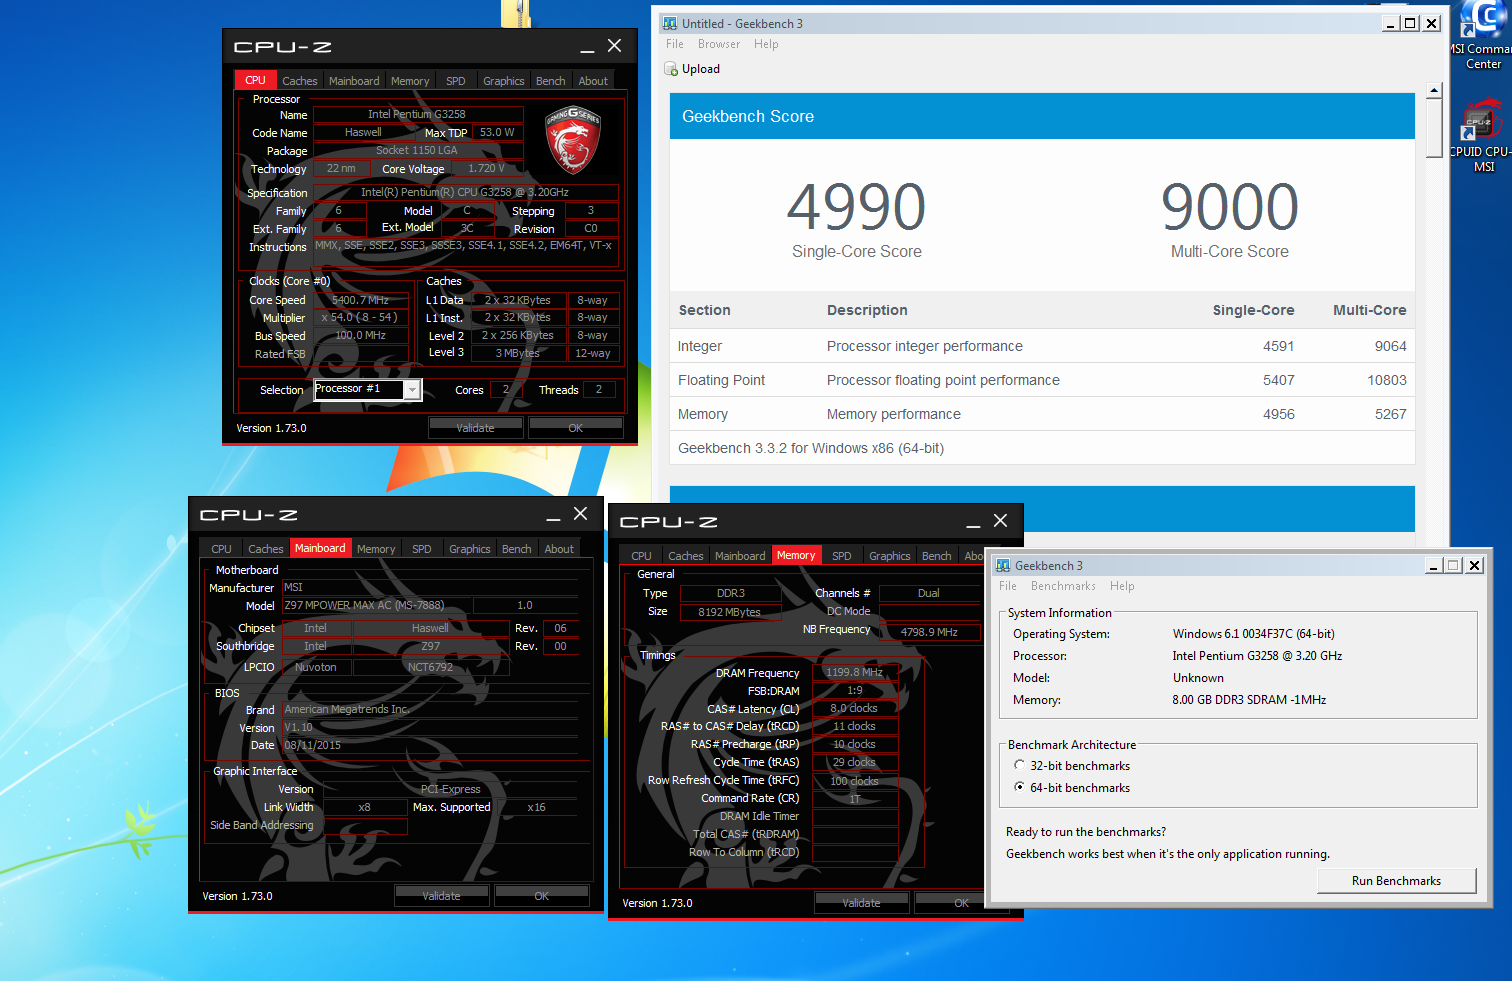Screen dimensions: 1512x981
Task: Click Geekbench 3 dialog title bar icon
Action: click(1003, 566)
